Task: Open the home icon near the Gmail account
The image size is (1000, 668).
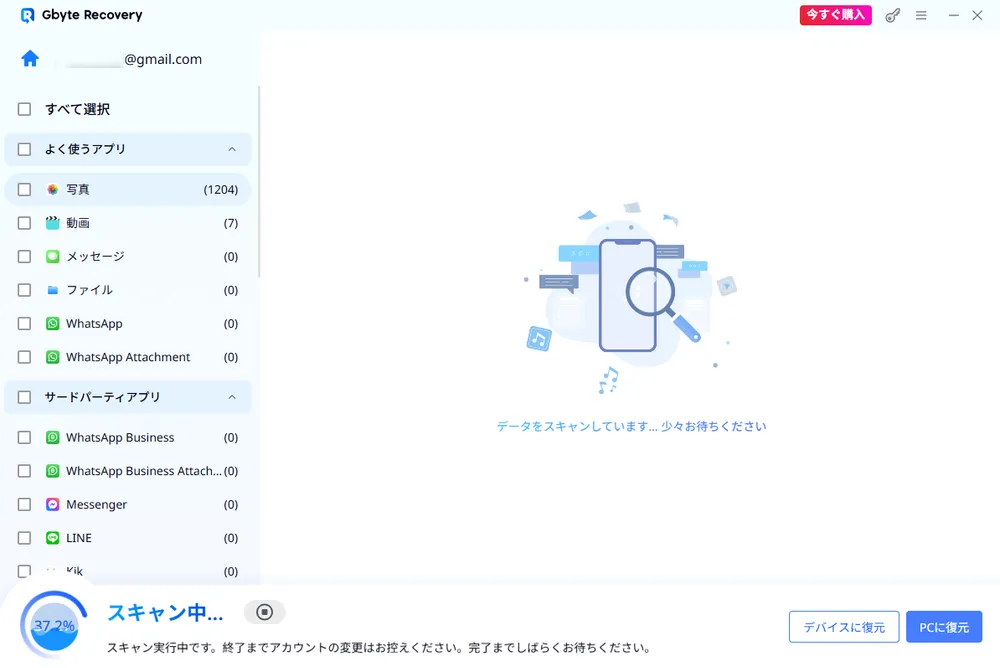Action: (29, 59)
